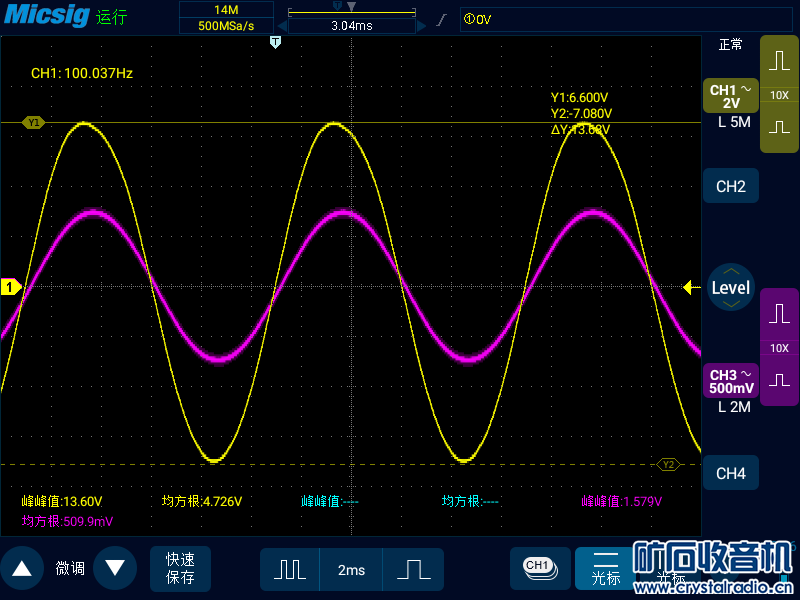This screenshot has height=600, width=800.
Task: Increase timebase with the single-pulse icon
Action: point(413,569)
